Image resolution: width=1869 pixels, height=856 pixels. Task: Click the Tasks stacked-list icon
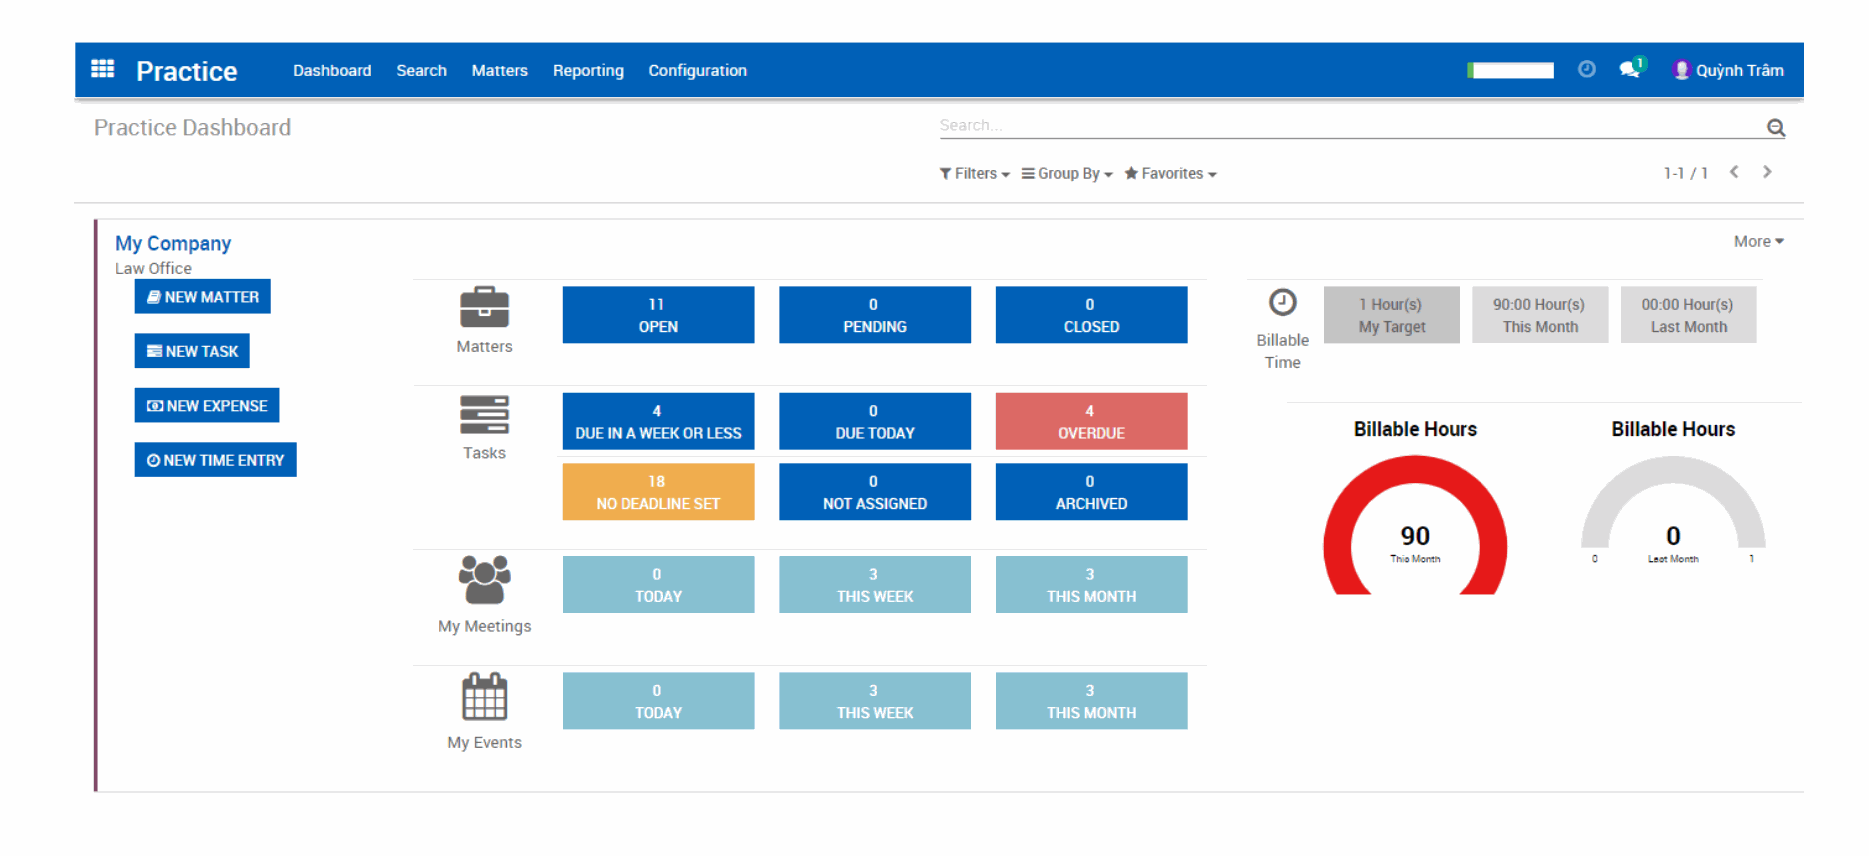pyautogui.click(x=484, y=415)
